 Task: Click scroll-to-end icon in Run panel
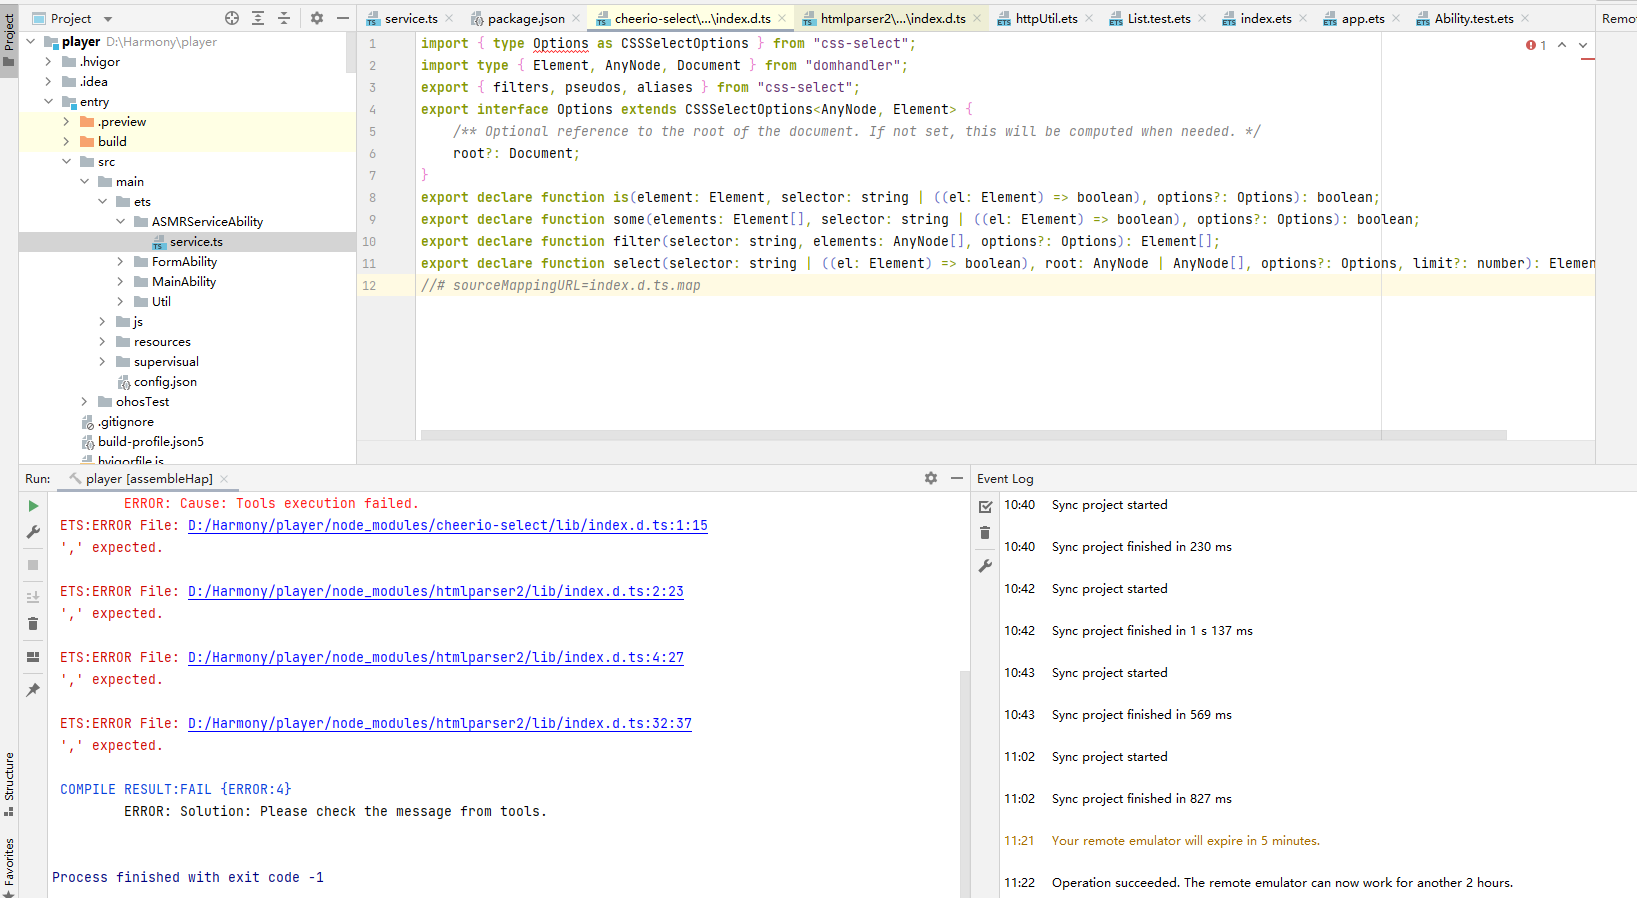coord(33,597)
